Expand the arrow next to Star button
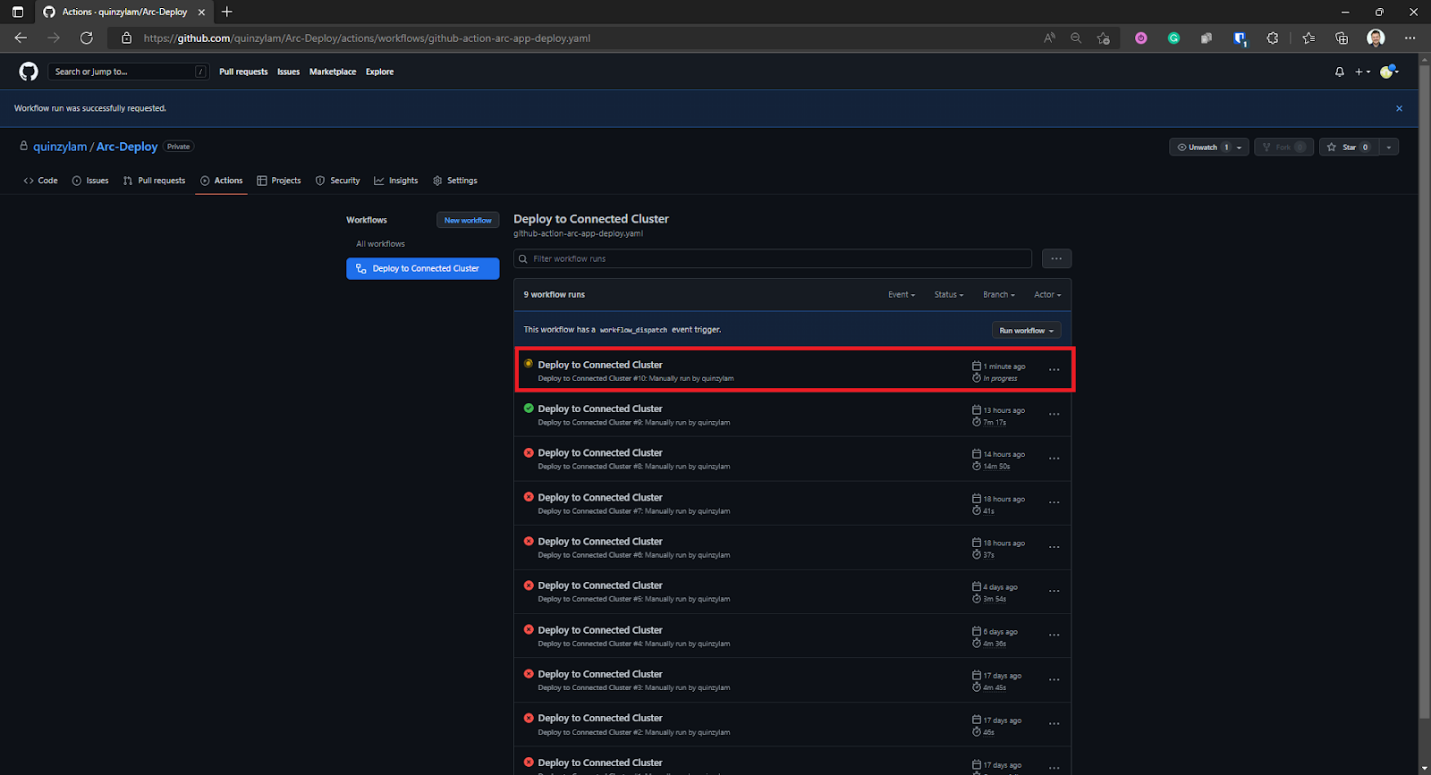This screenshot has width=1431, height=775. click(1389, 147)
